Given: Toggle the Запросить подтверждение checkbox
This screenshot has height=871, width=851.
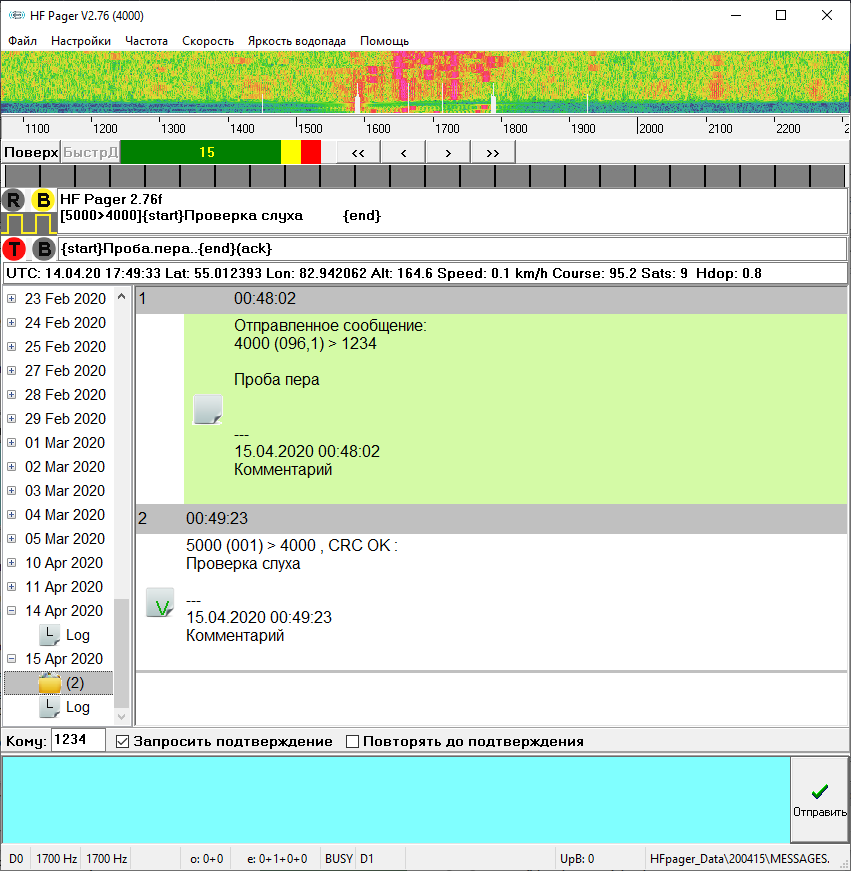Looking at the screenshot, I should point(123,742).
